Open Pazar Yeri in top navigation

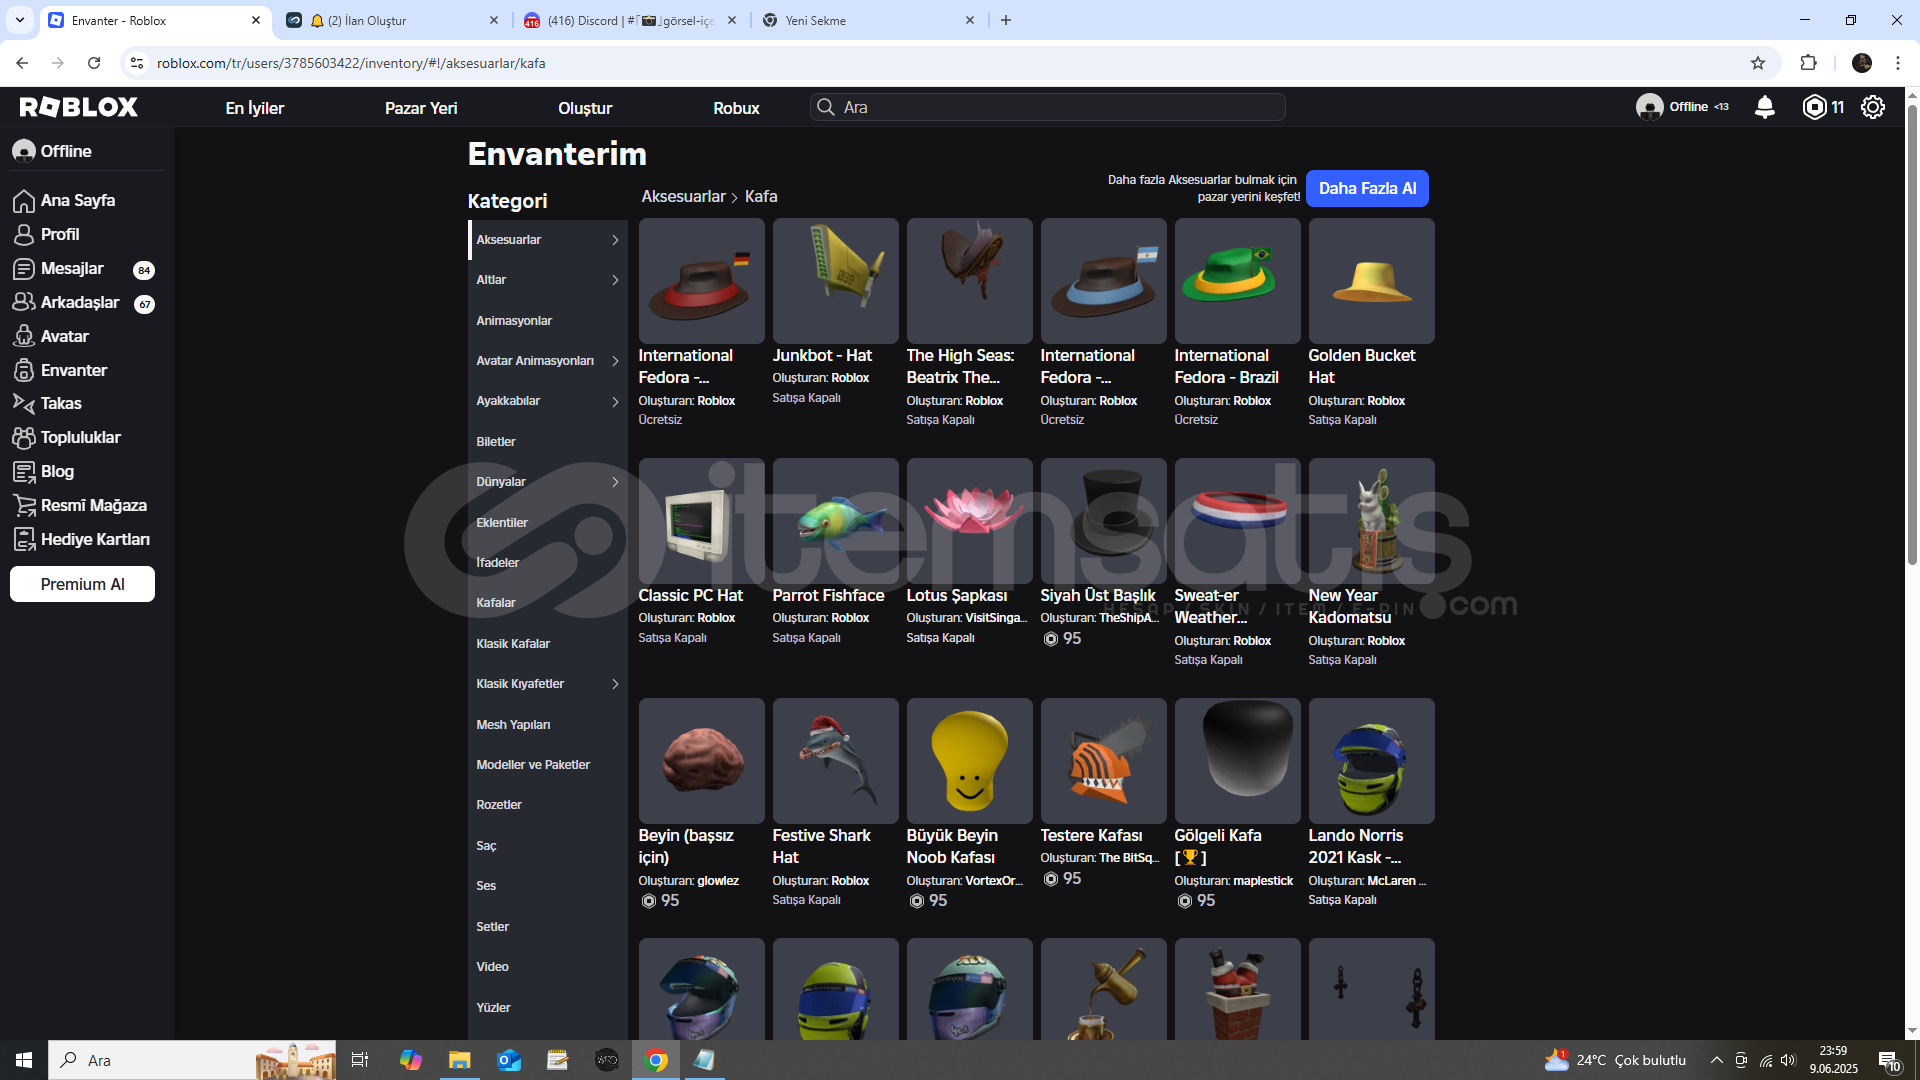[x=420, y=108]
